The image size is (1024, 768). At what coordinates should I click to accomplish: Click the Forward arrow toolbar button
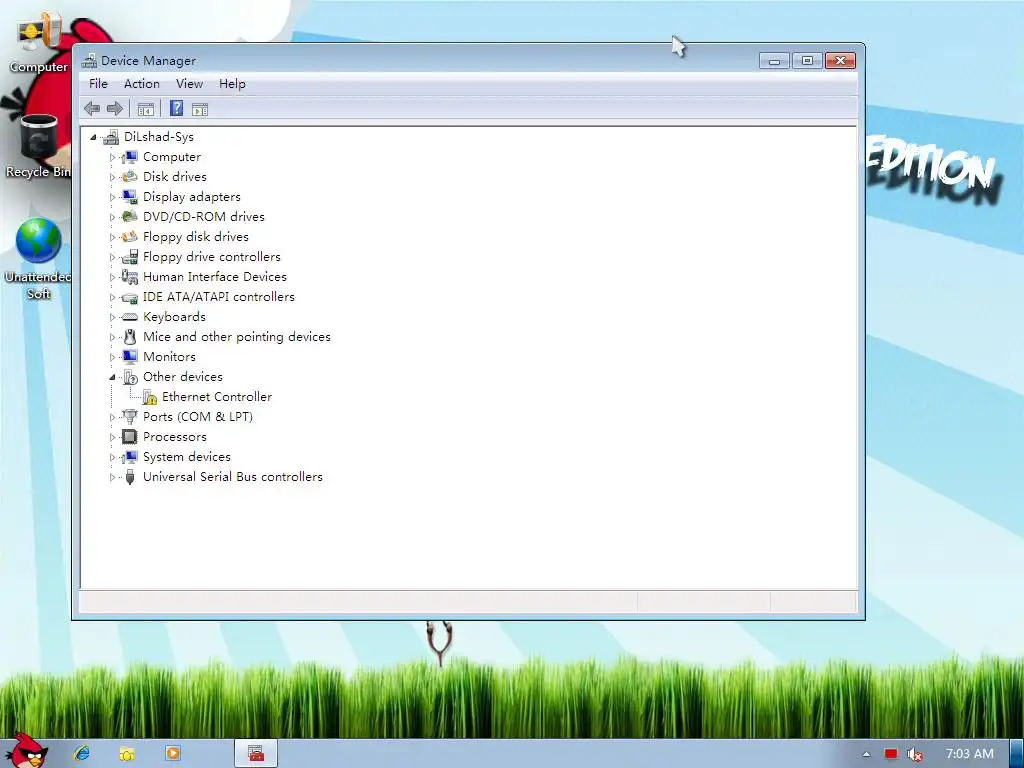click(115, 108)
